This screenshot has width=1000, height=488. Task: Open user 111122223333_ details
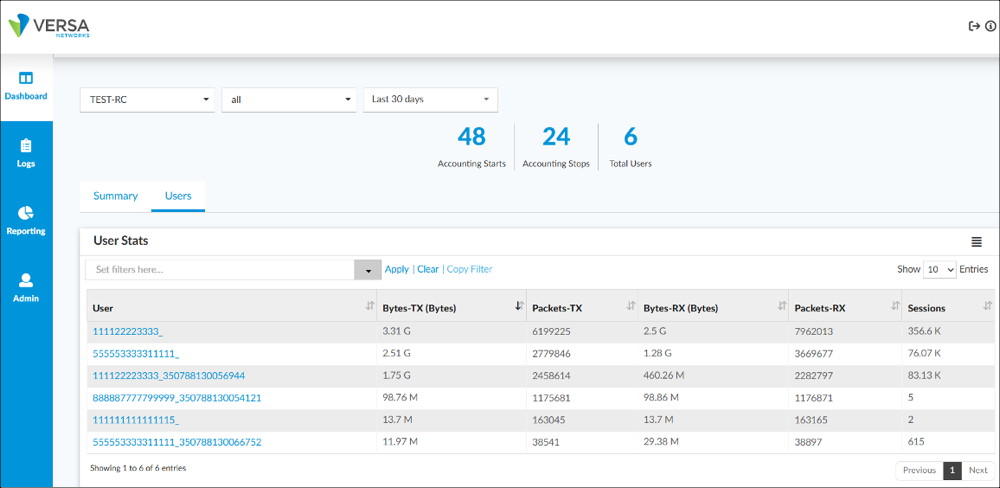click(x=128, y=330)
